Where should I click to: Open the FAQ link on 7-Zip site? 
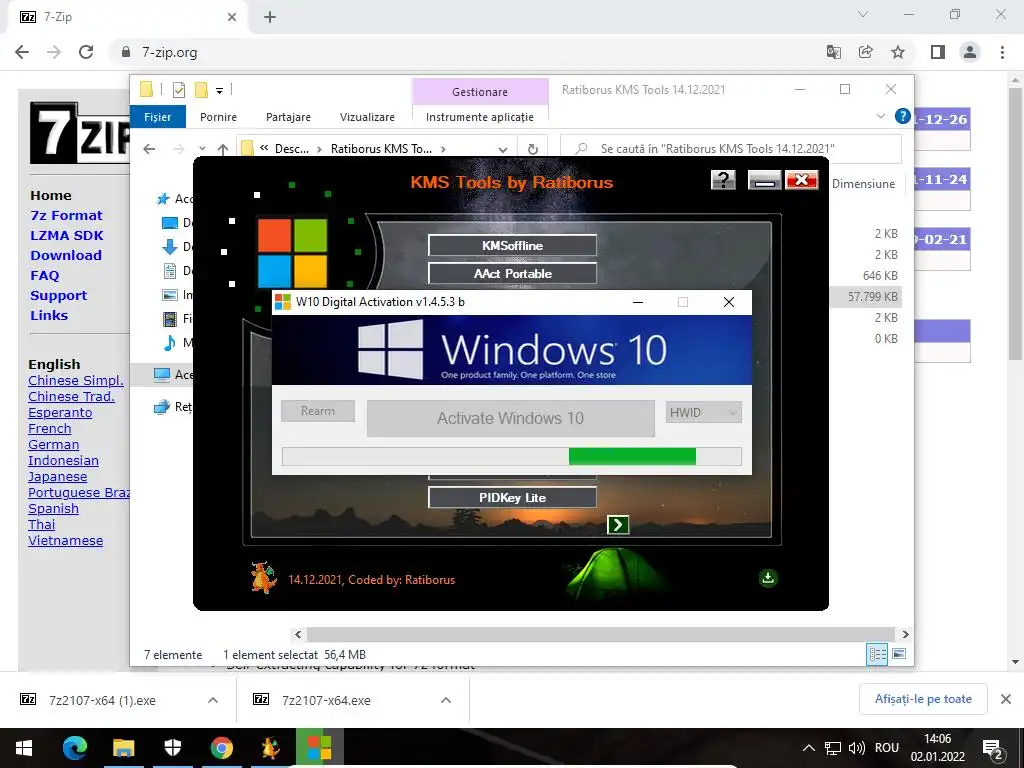pyautogui.click(x=44, y=276)
